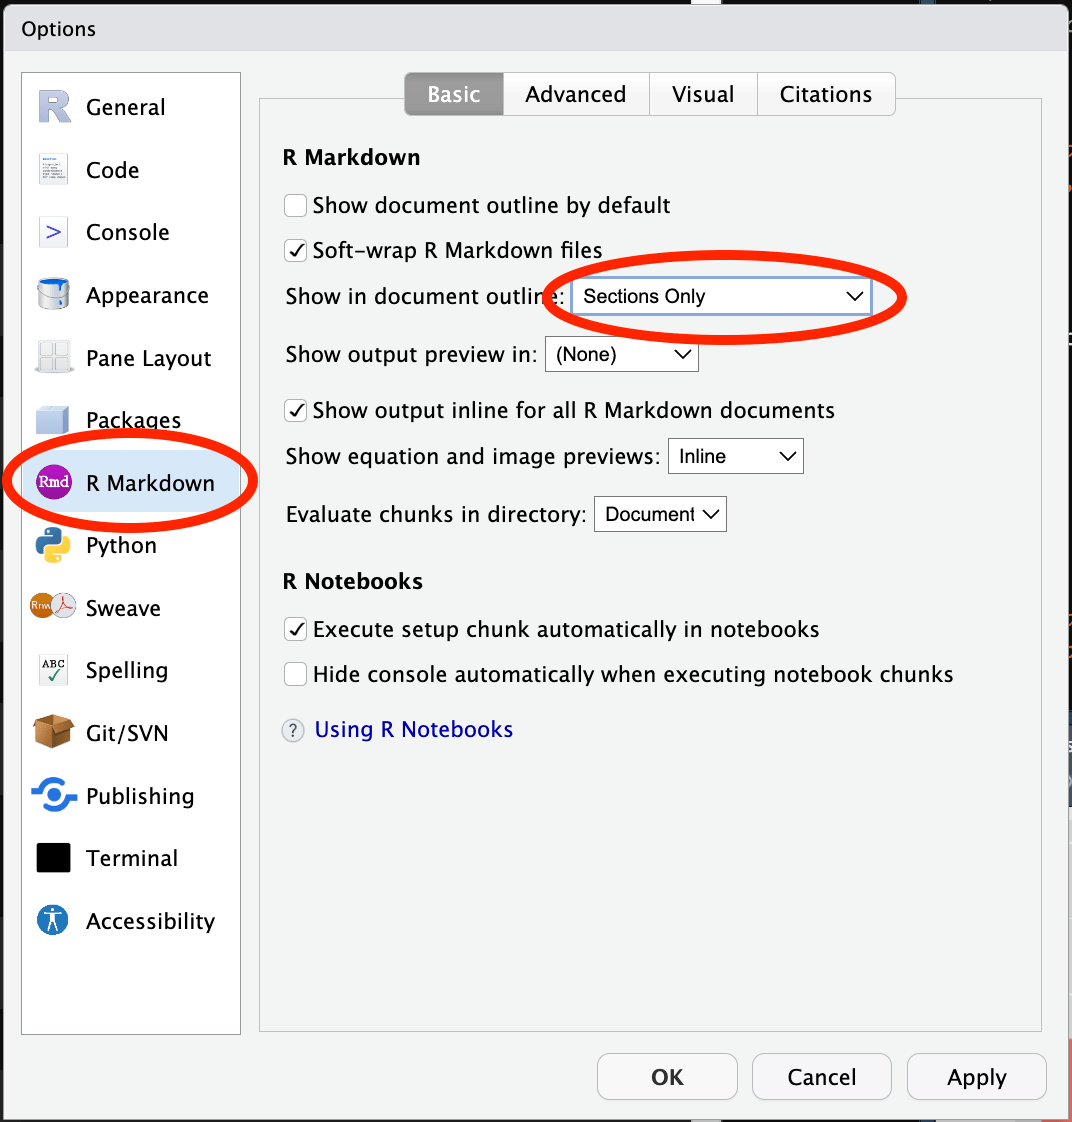Select Console options category

pyautogui.click(x=131, y=232)
